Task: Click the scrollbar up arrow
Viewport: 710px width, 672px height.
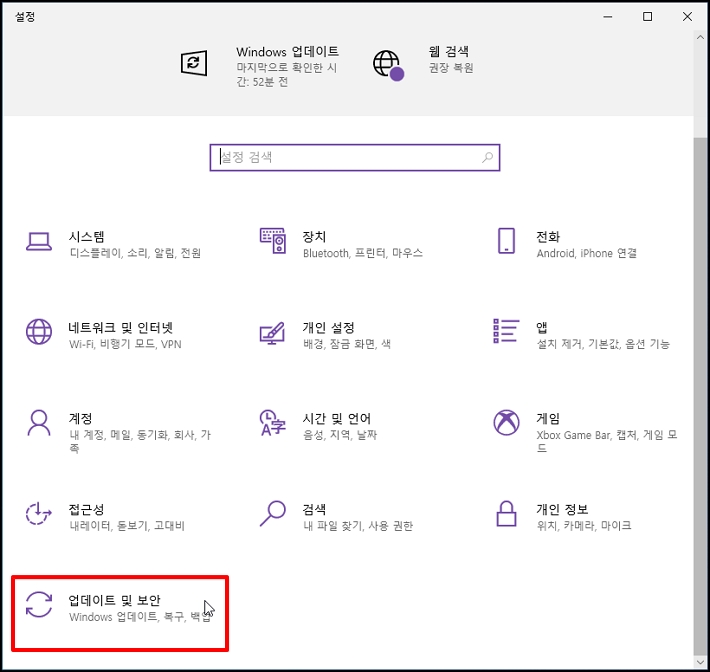Action: point(700,39)
